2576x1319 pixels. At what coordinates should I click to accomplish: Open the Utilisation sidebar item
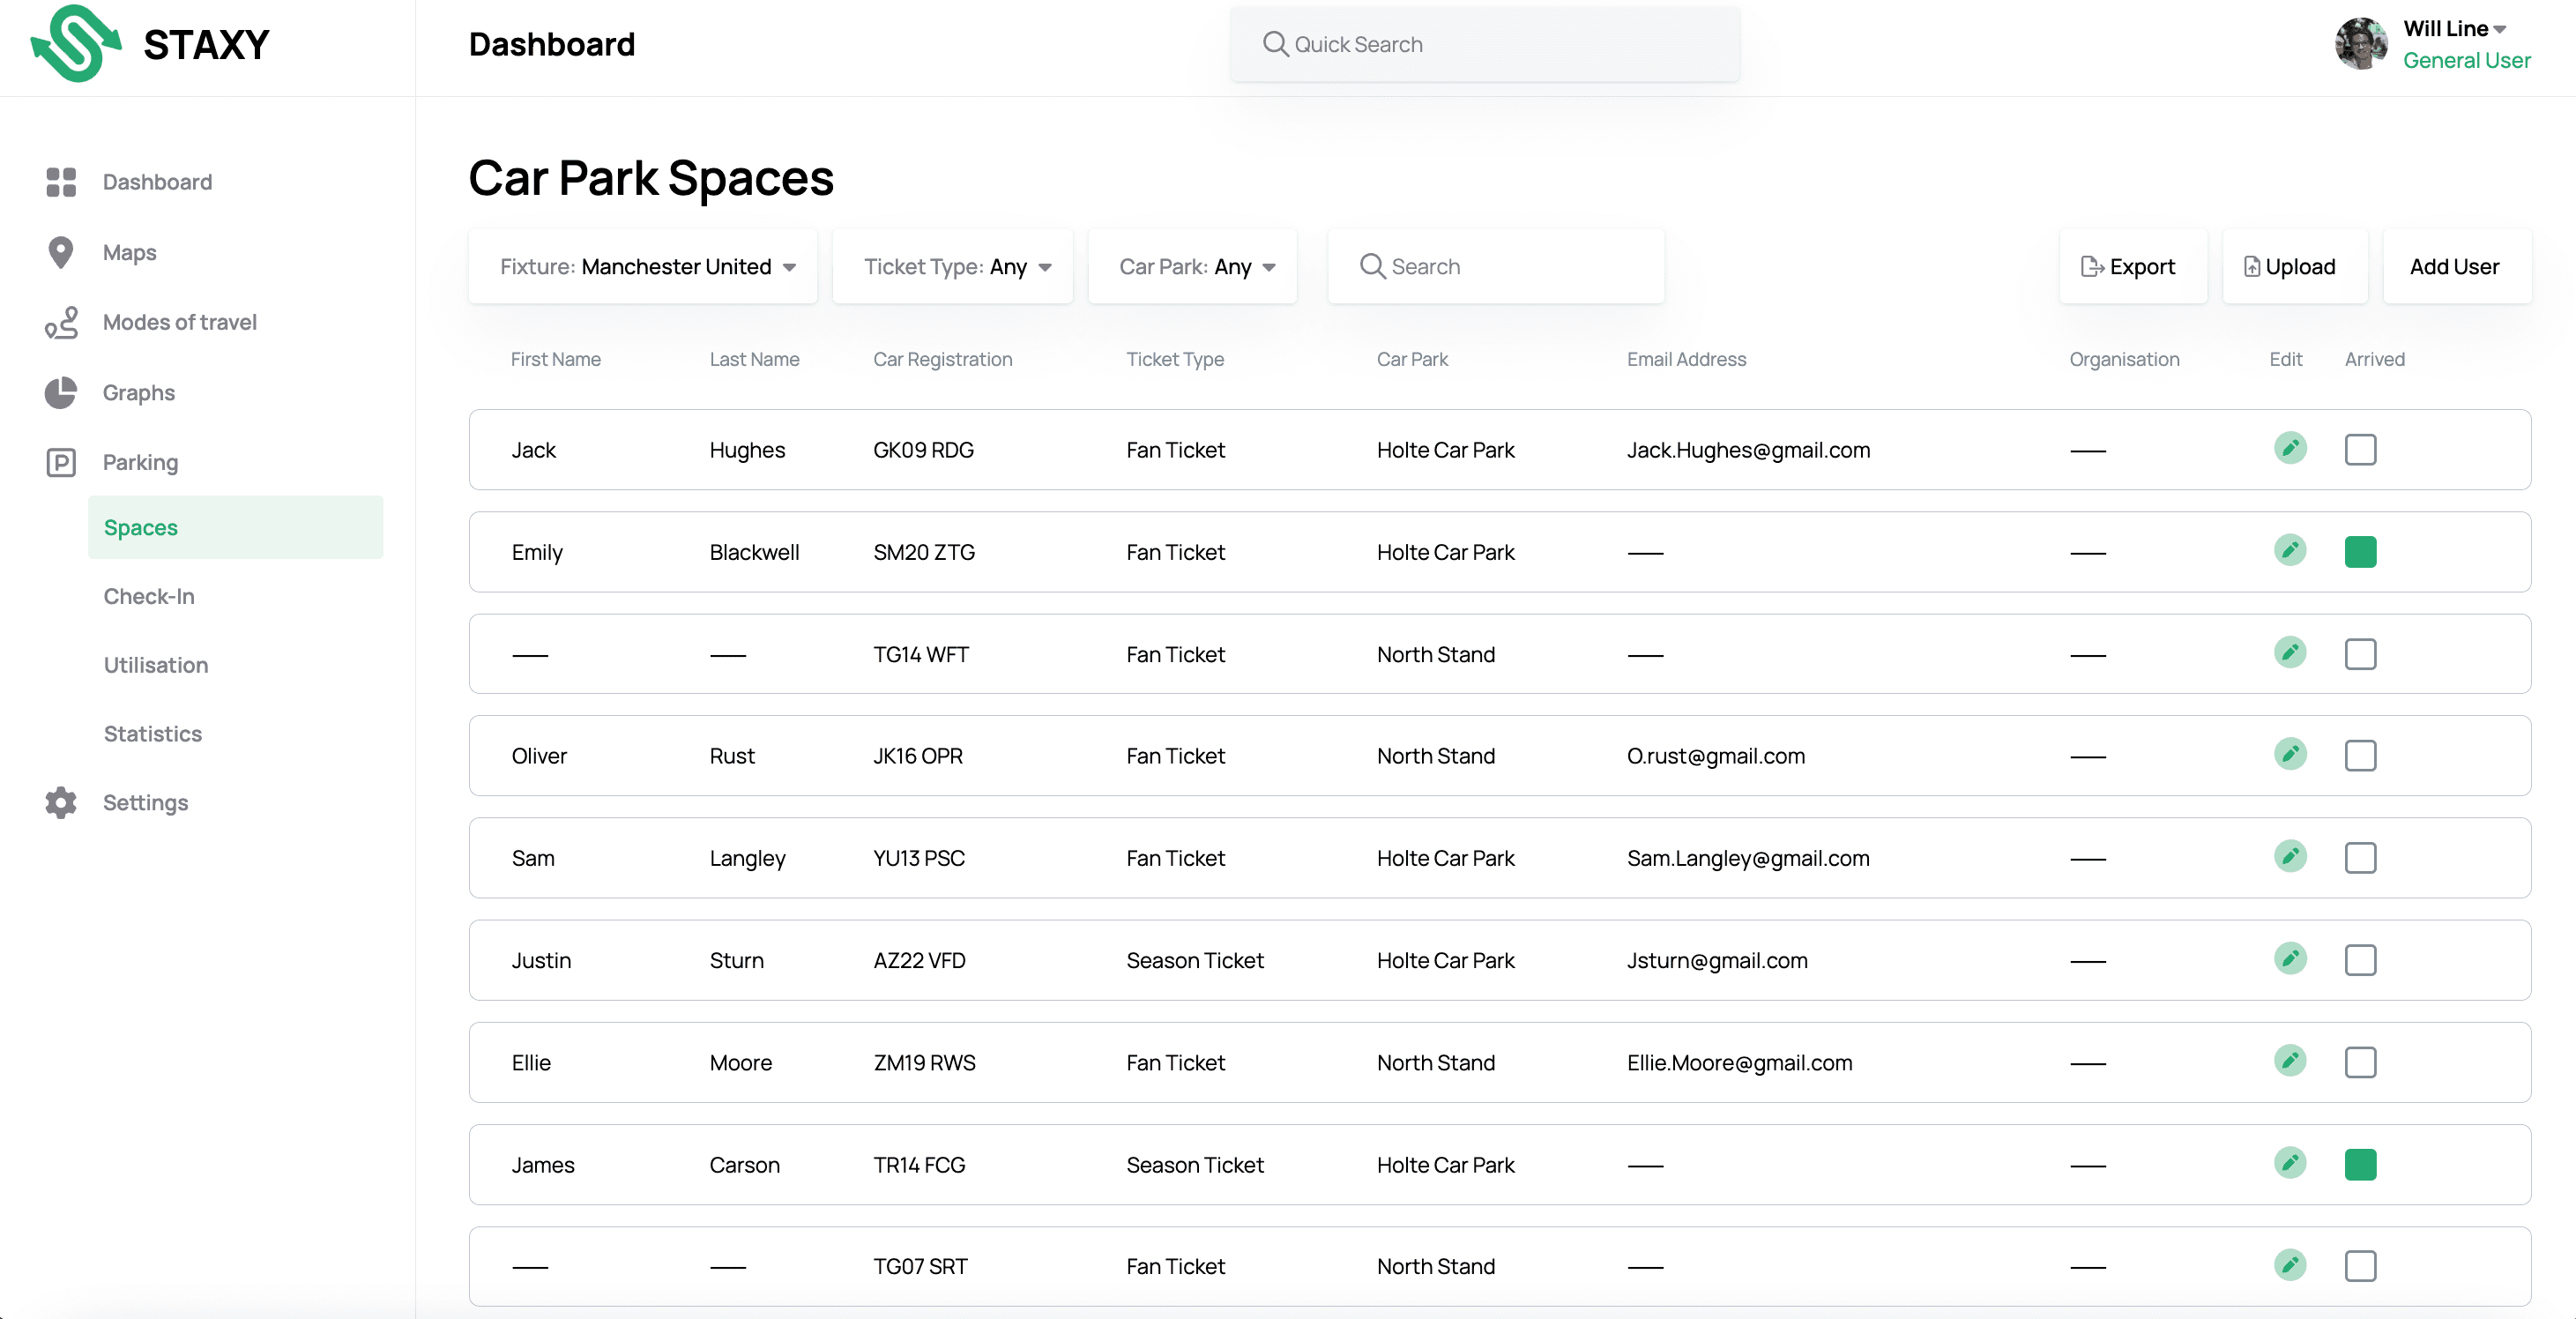pyautogui.click(x=156, y=665)
